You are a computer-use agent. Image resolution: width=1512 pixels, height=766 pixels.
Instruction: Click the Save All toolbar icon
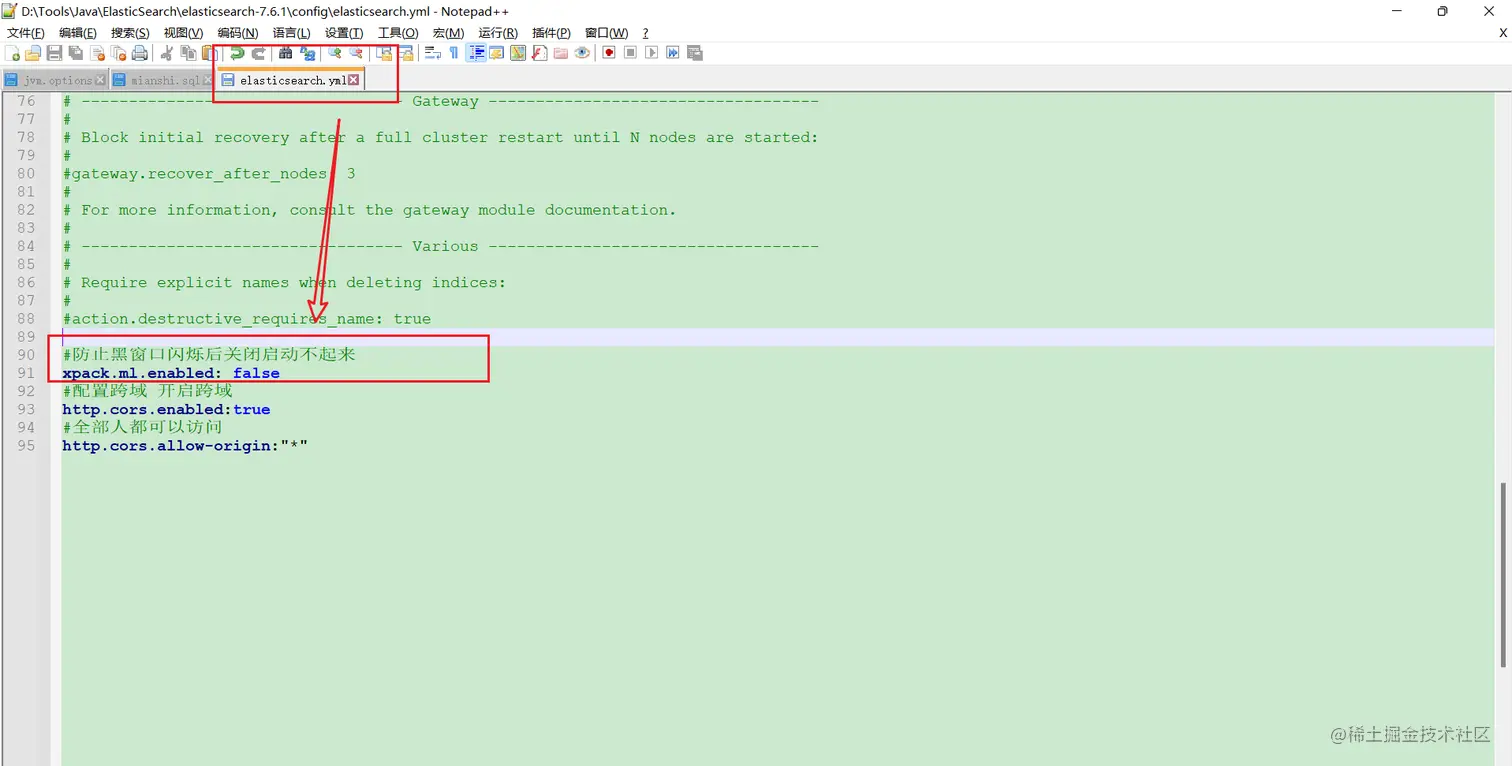75,53
